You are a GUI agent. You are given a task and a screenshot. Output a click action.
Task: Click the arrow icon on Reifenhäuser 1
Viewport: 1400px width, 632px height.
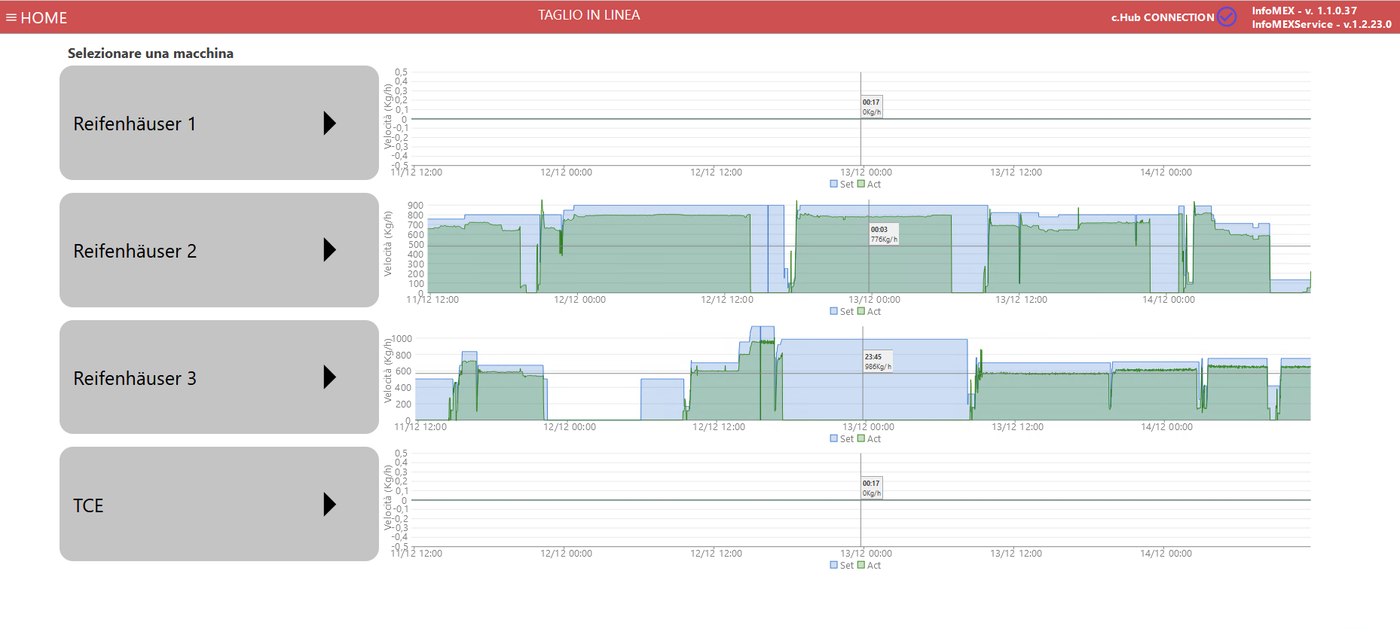[330, 123]
